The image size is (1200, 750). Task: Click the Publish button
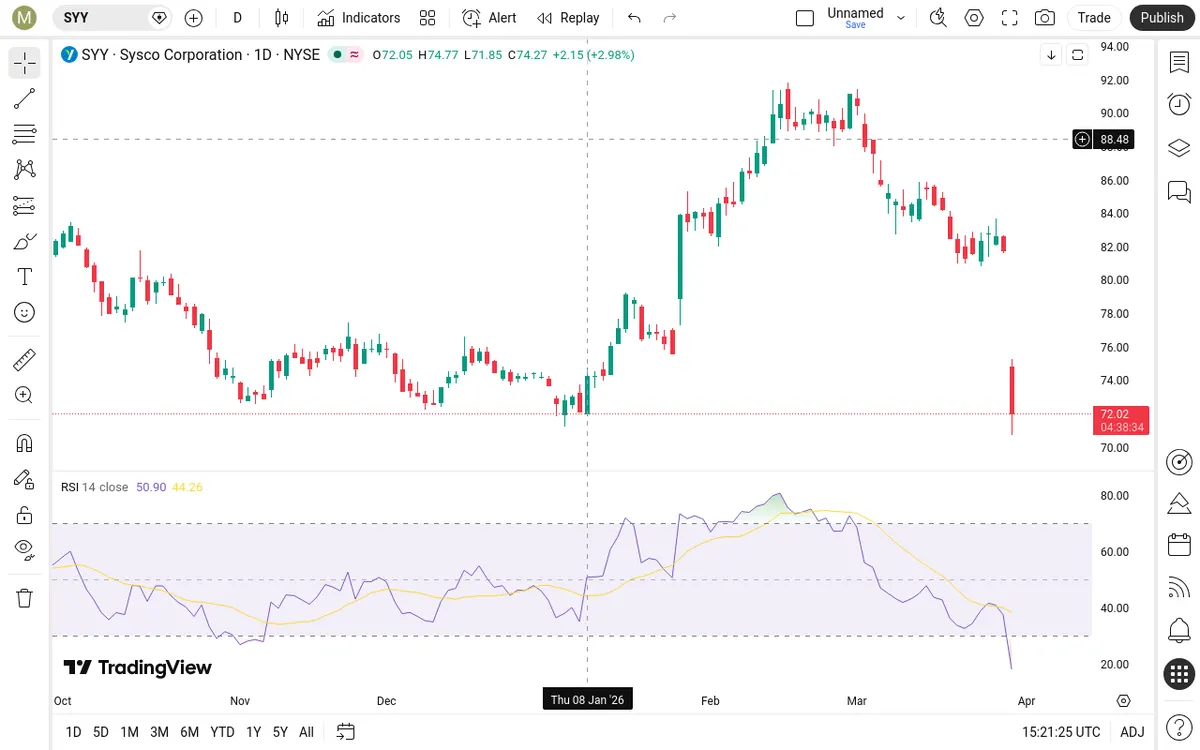click(x=1162, y=18)
